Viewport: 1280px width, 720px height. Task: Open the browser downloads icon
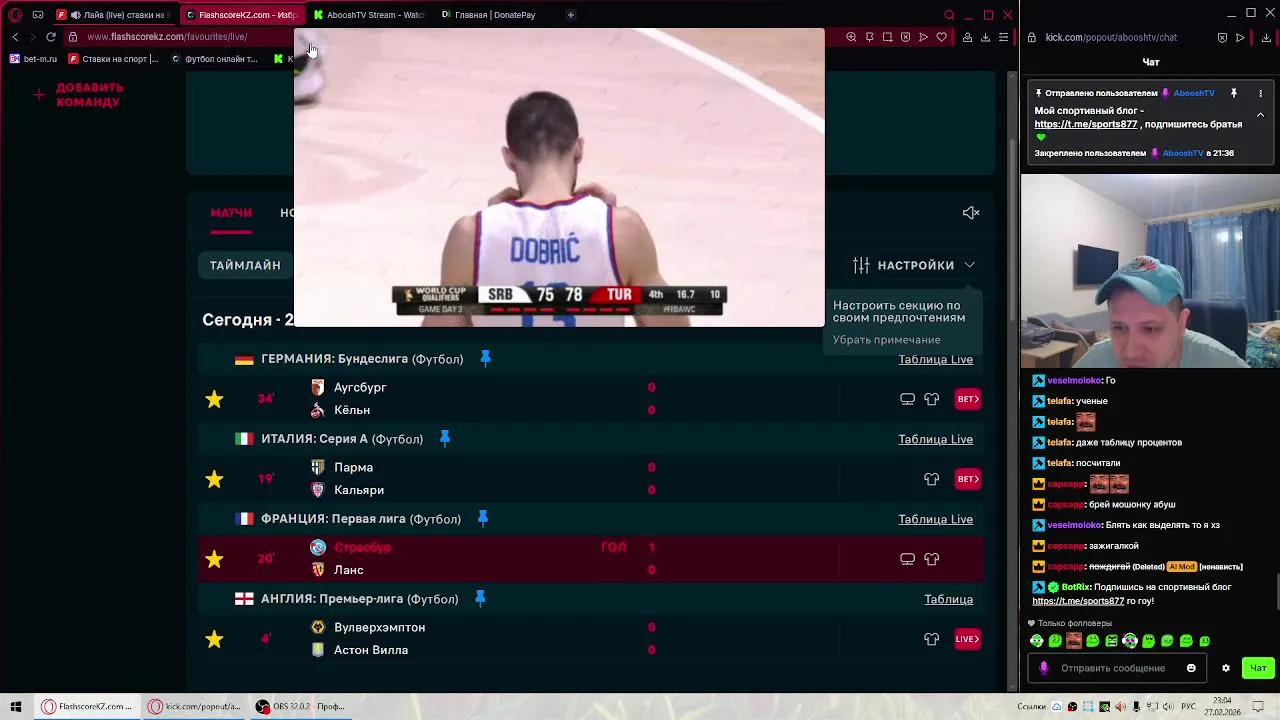pos(985,37)
